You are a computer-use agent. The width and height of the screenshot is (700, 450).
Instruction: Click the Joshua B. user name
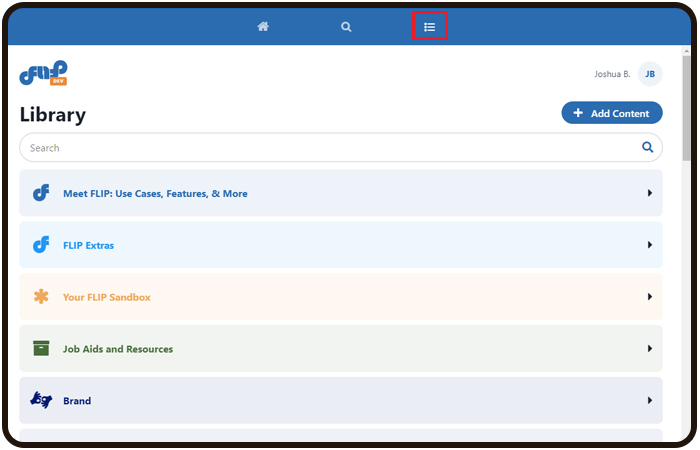(x=612, y=74)
